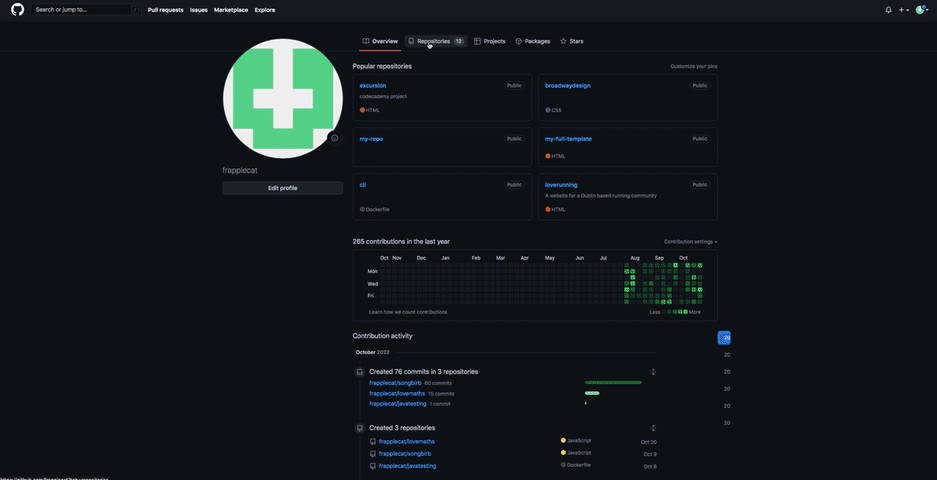Open the notifications bell
The image size is (937, 480).
[x=888, y=10]
